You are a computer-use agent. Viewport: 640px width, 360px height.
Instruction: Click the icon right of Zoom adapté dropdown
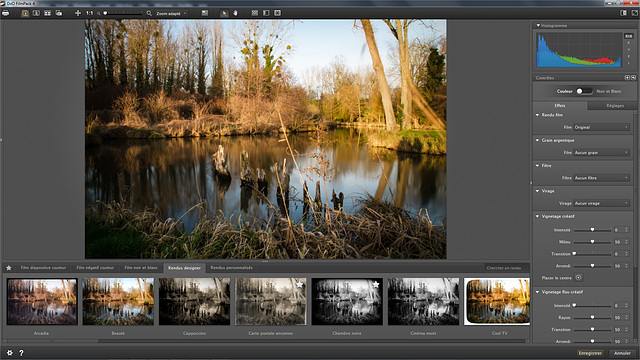tap(205, 13)
